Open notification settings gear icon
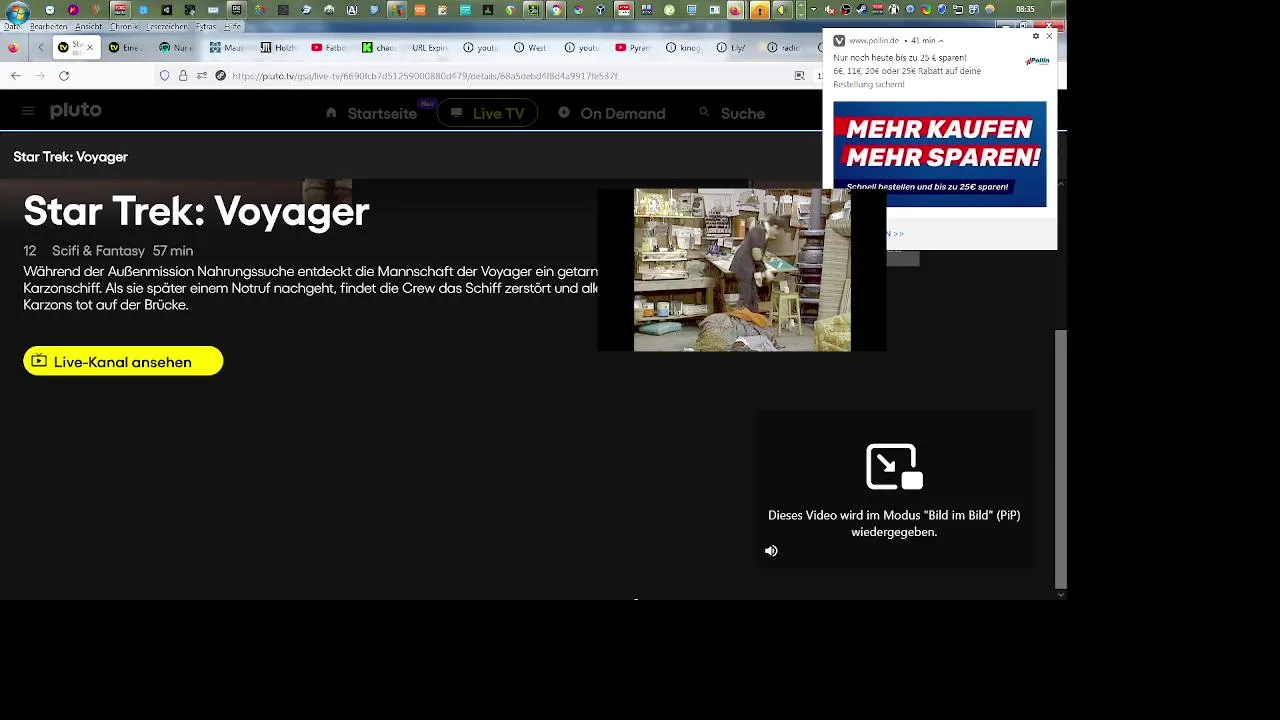The width and height of the screenshot is (1280, 720). [x=1036, y=36]
